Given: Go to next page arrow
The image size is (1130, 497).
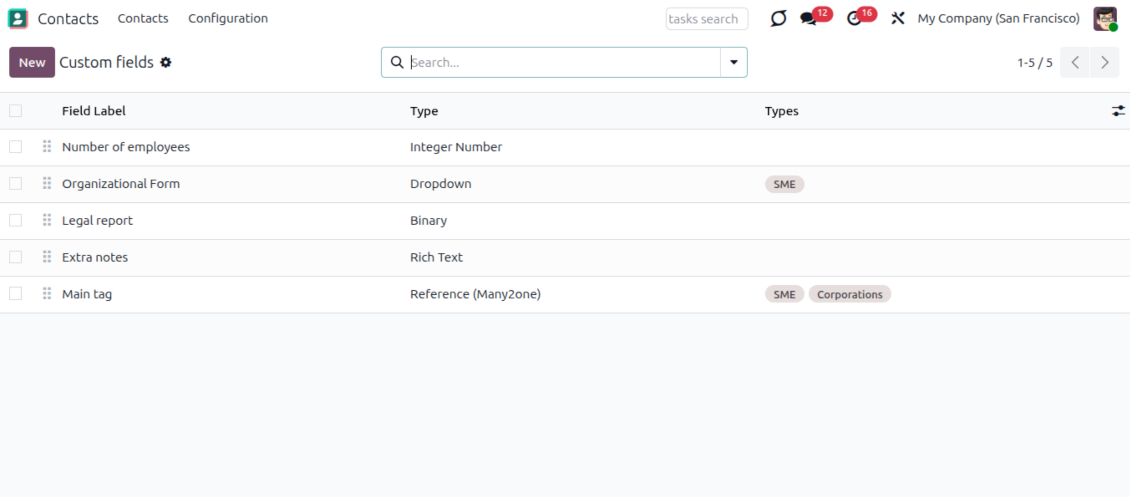Looking at the screenshot, I should (1104, 62).
